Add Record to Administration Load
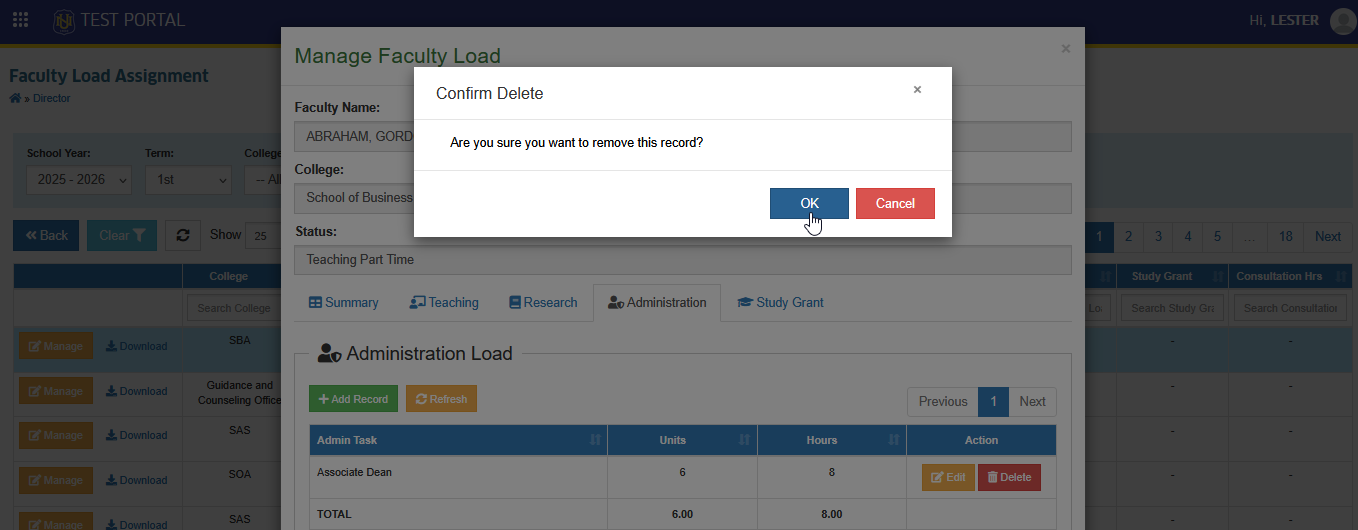 click(x=353, y=399)
